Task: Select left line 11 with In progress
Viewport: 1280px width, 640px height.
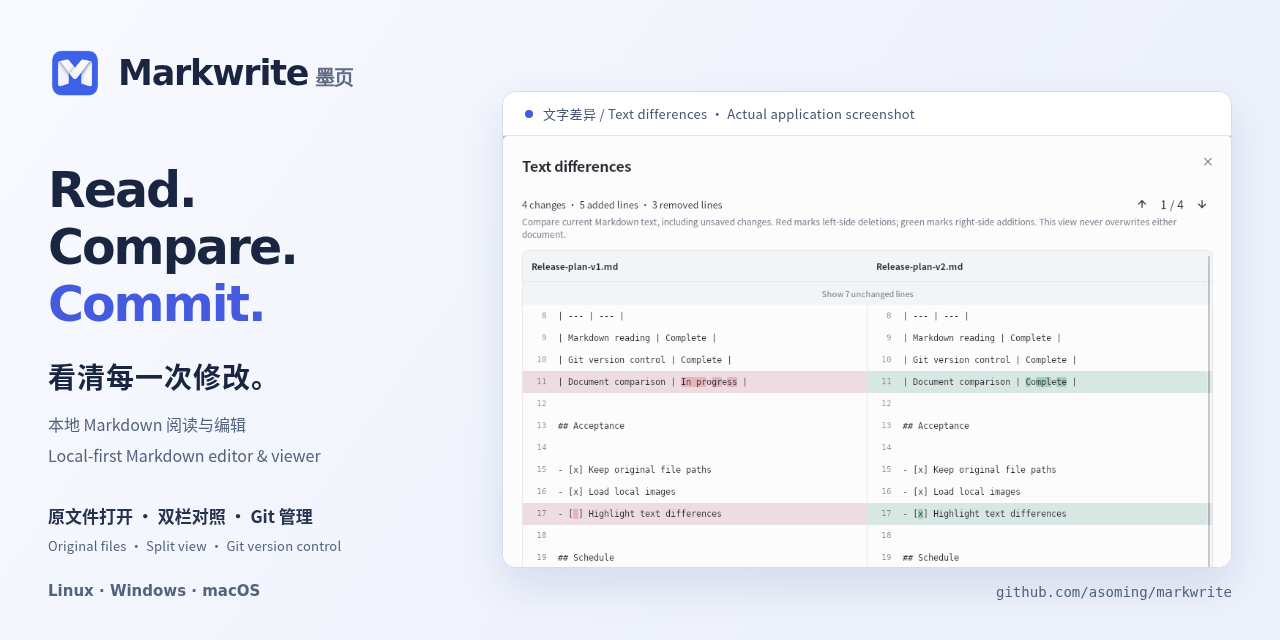Action: pos(695,382)
